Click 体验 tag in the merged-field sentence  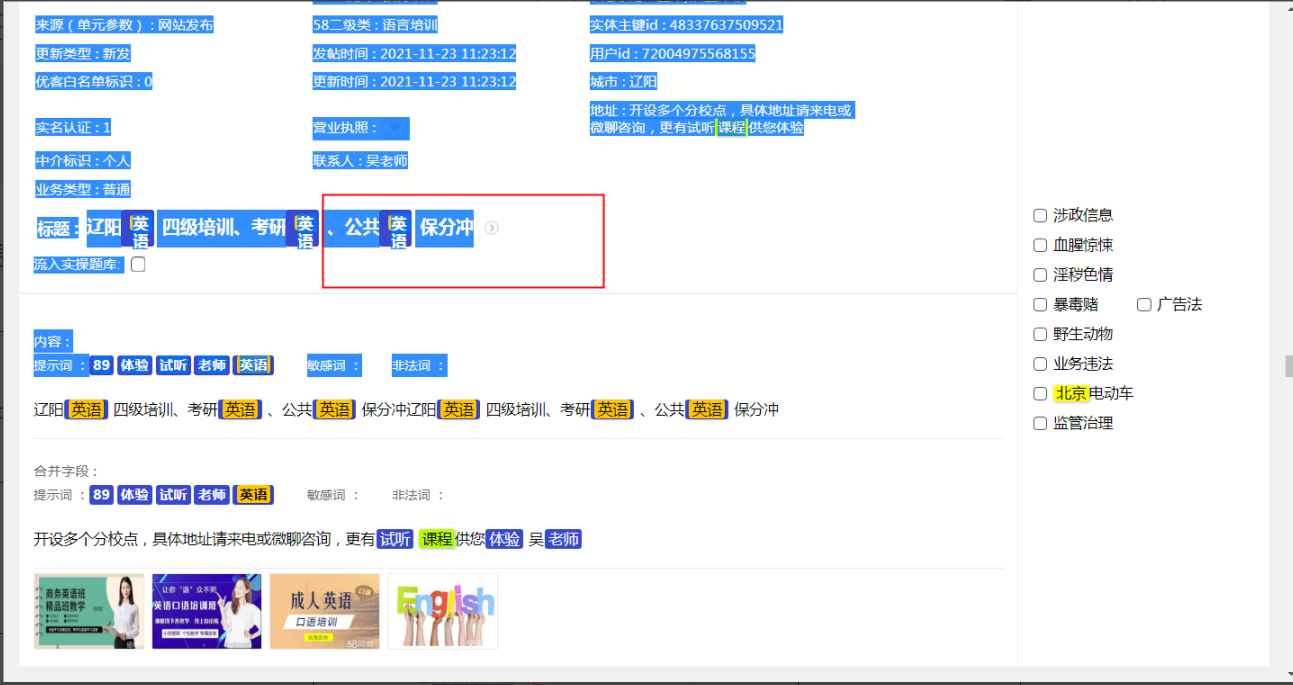coord(505,540)
